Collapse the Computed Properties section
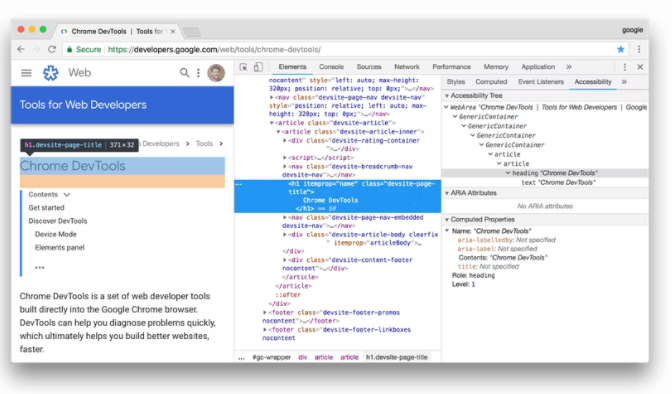This screenshot has height=394, width=672. 447,220
